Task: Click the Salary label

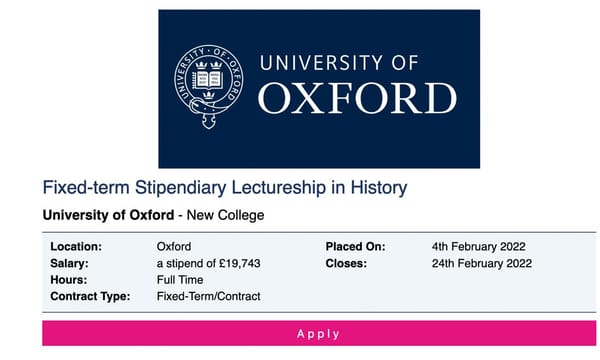Action: pyautogui.click(x=69, y=263)
